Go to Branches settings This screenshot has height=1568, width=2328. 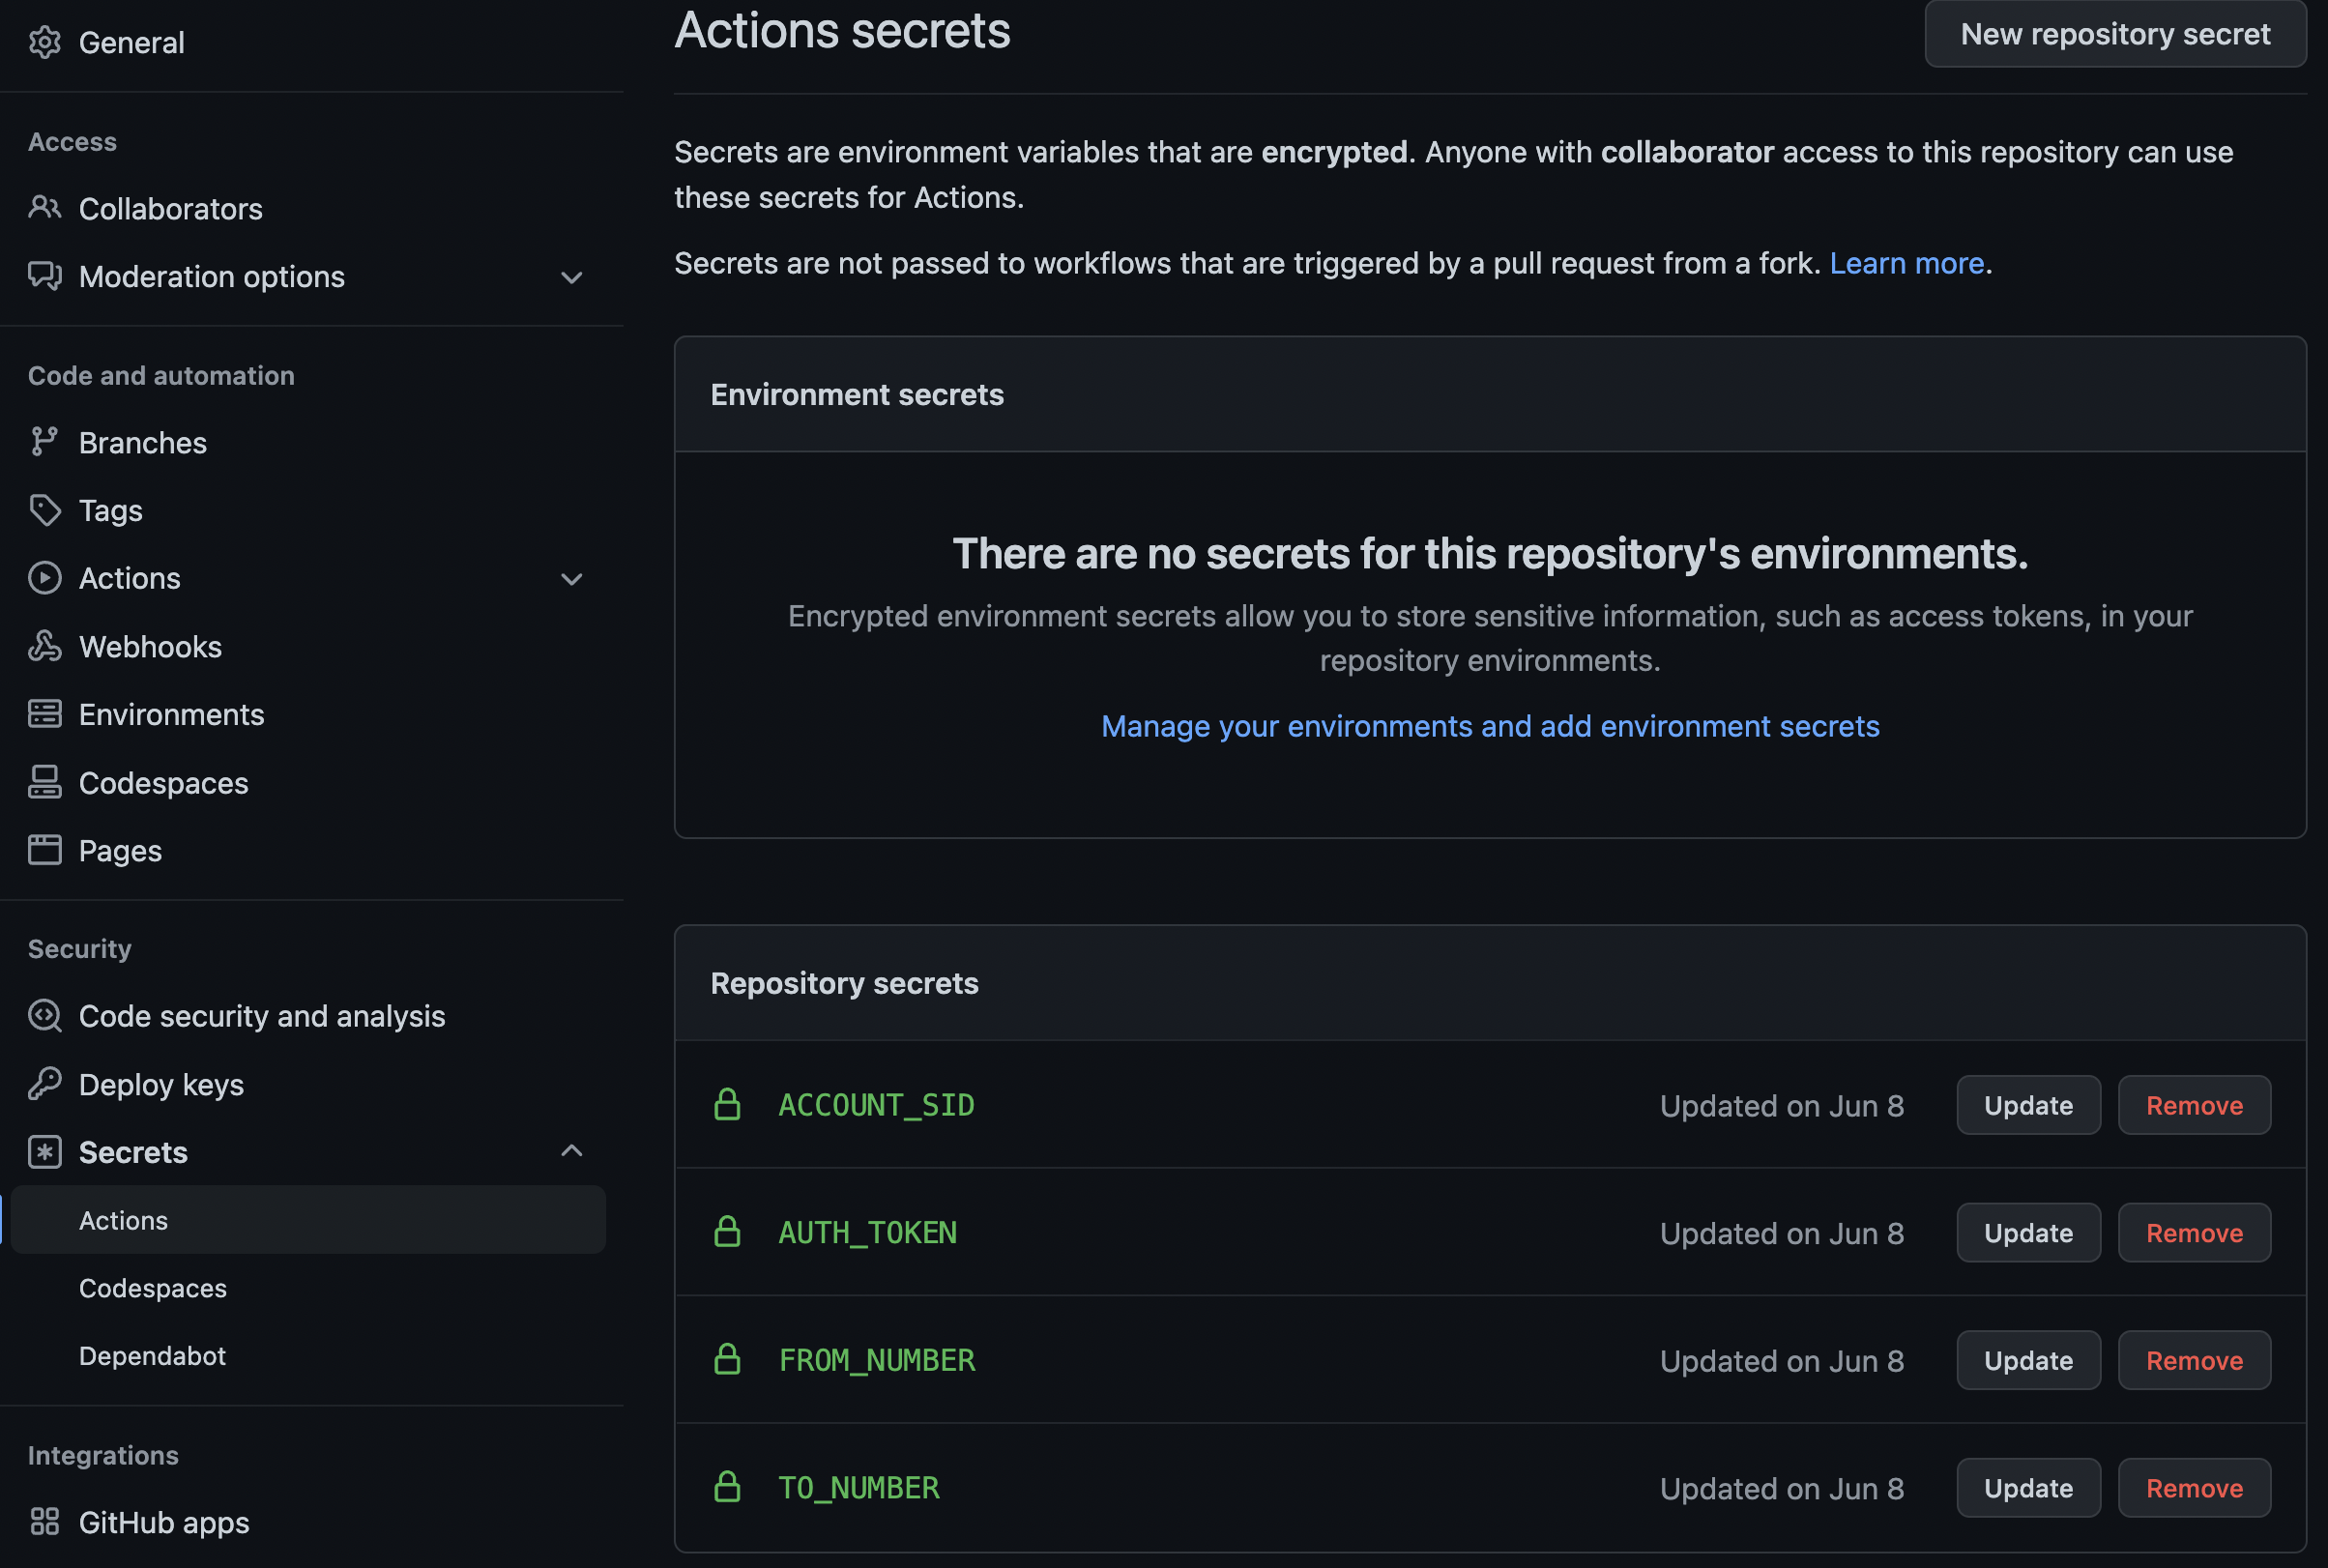point(143,442)
